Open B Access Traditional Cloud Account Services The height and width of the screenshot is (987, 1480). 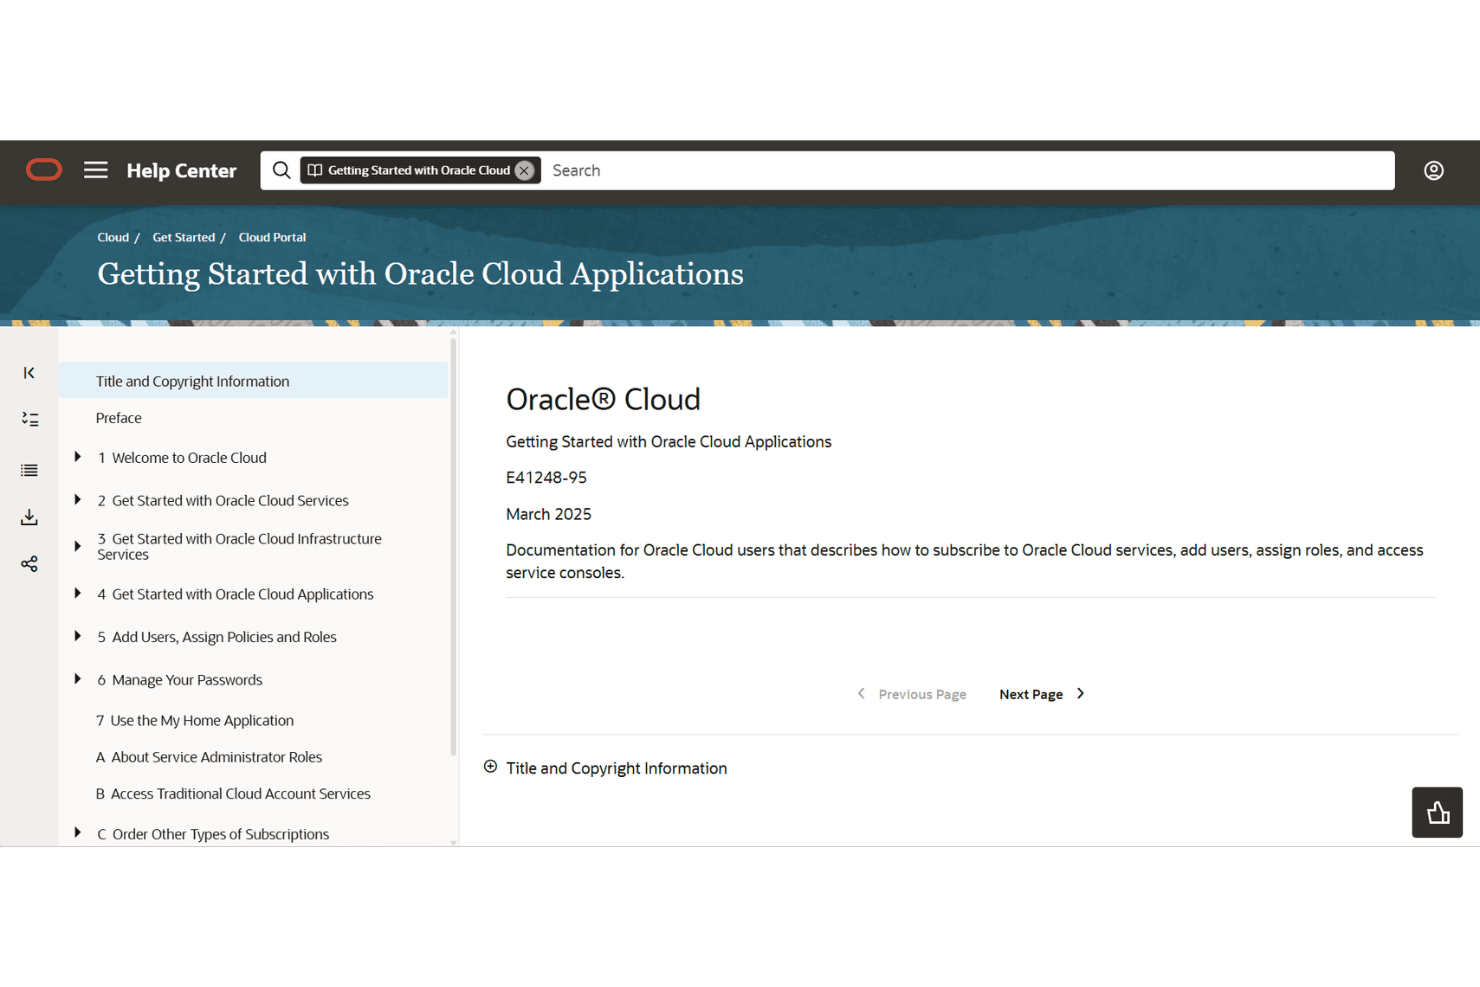pos(233,794)
